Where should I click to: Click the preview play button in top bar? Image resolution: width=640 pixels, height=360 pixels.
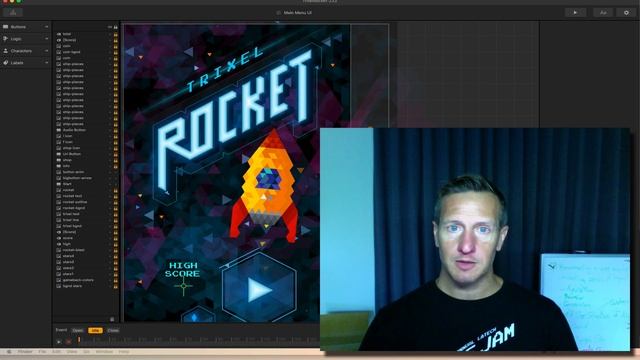576,13
